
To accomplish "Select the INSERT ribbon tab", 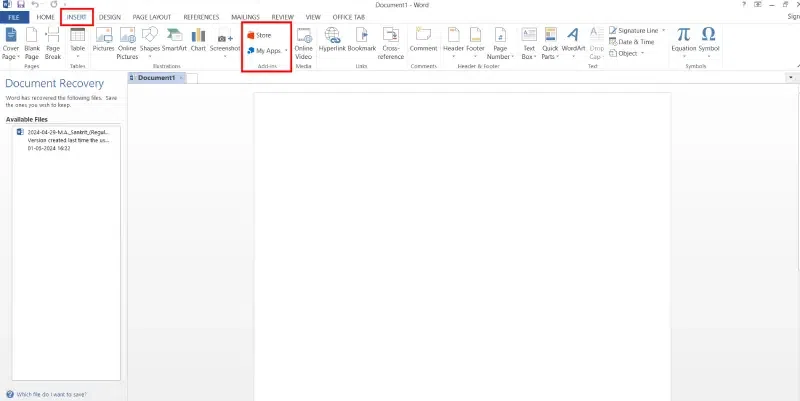I will click(x=77, y=17).
